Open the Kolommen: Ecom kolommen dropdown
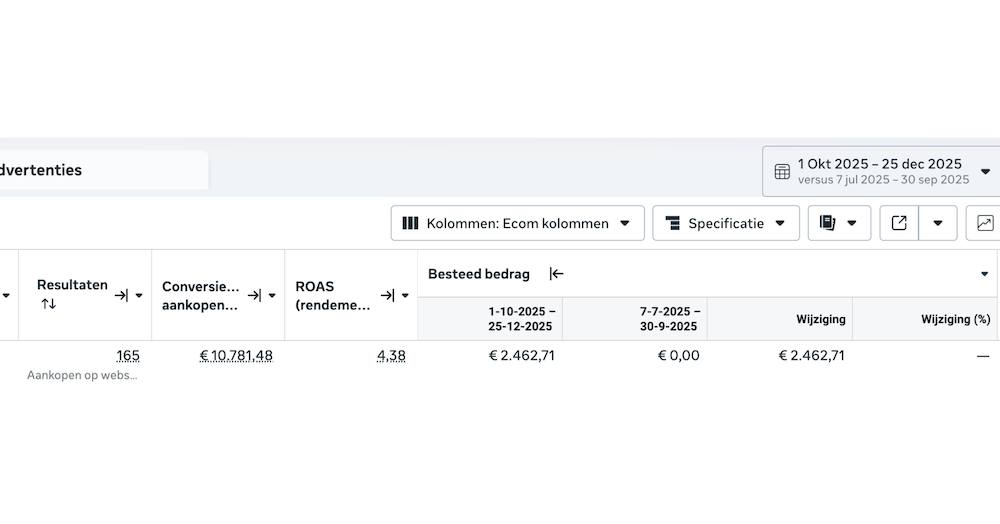The width and height of the screenshot is (1000, 524). (x=516, y=223)
